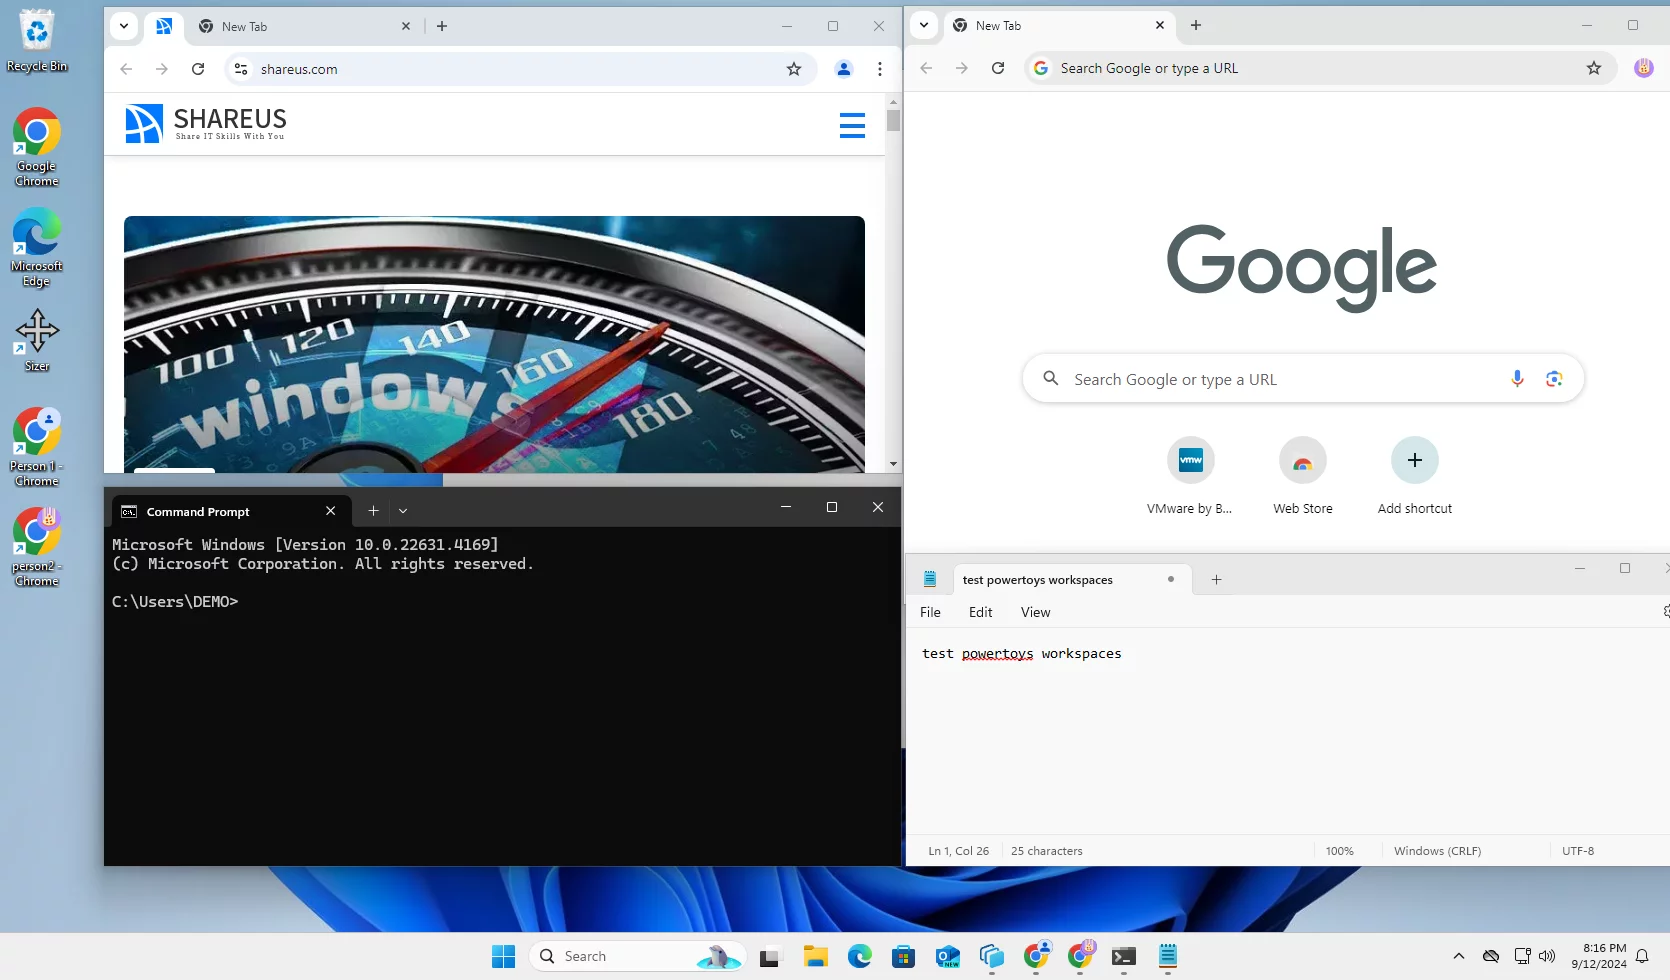Select the New Tab tab in the left Chrome window
Image resolution: width=1670 pixels, height=980 pixels.
(x=304, y=26)
